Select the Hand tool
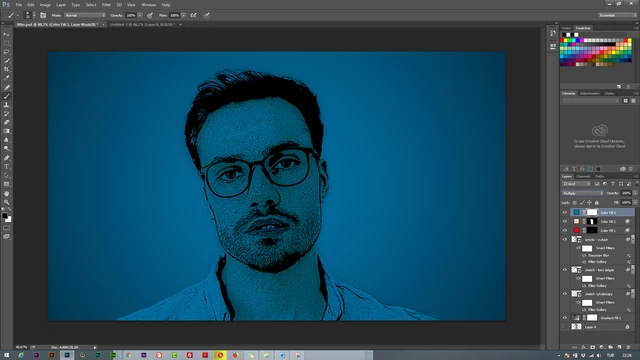 click(6, 193)
